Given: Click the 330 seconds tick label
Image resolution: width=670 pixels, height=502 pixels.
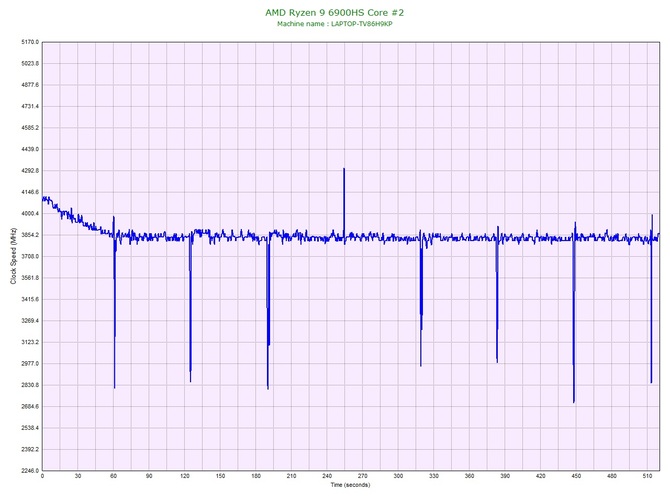Looking at the screenshot, I should pos(434,476).
